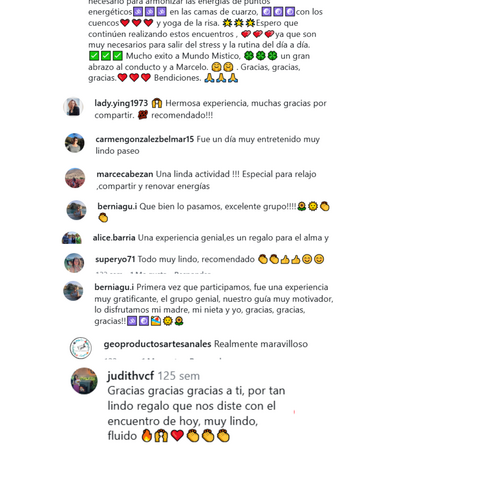
Task: Open lady.ying1973's profile picture
Action: [73, 107]
